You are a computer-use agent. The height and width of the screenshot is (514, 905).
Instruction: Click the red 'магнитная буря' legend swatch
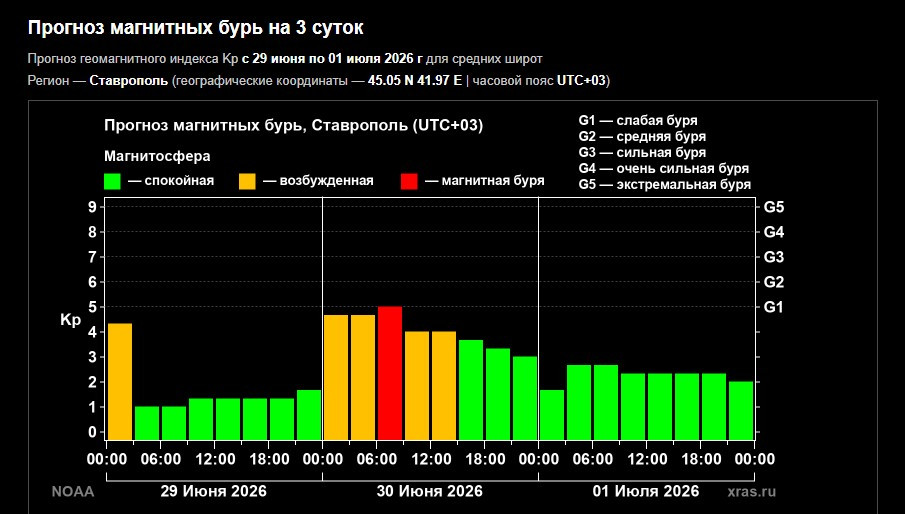click(x=409, y=181)
